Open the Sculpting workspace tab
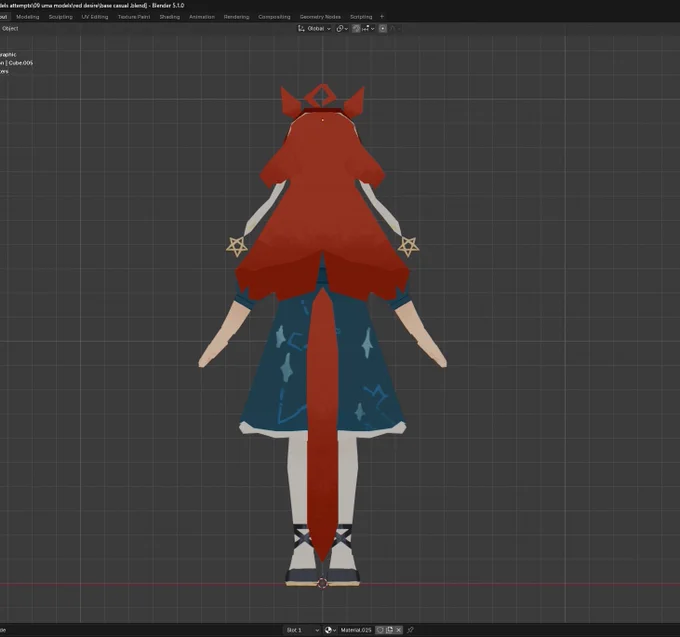The height and width of the screenshot is (637, 680). coord(60,17)
